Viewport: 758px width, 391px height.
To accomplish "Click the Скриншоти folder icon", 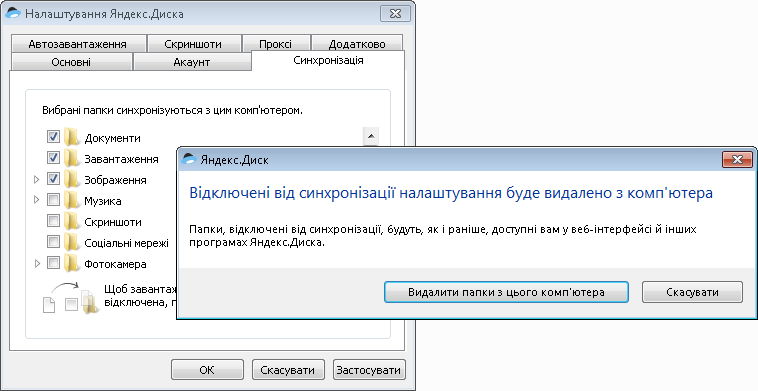I will (72, 221).
